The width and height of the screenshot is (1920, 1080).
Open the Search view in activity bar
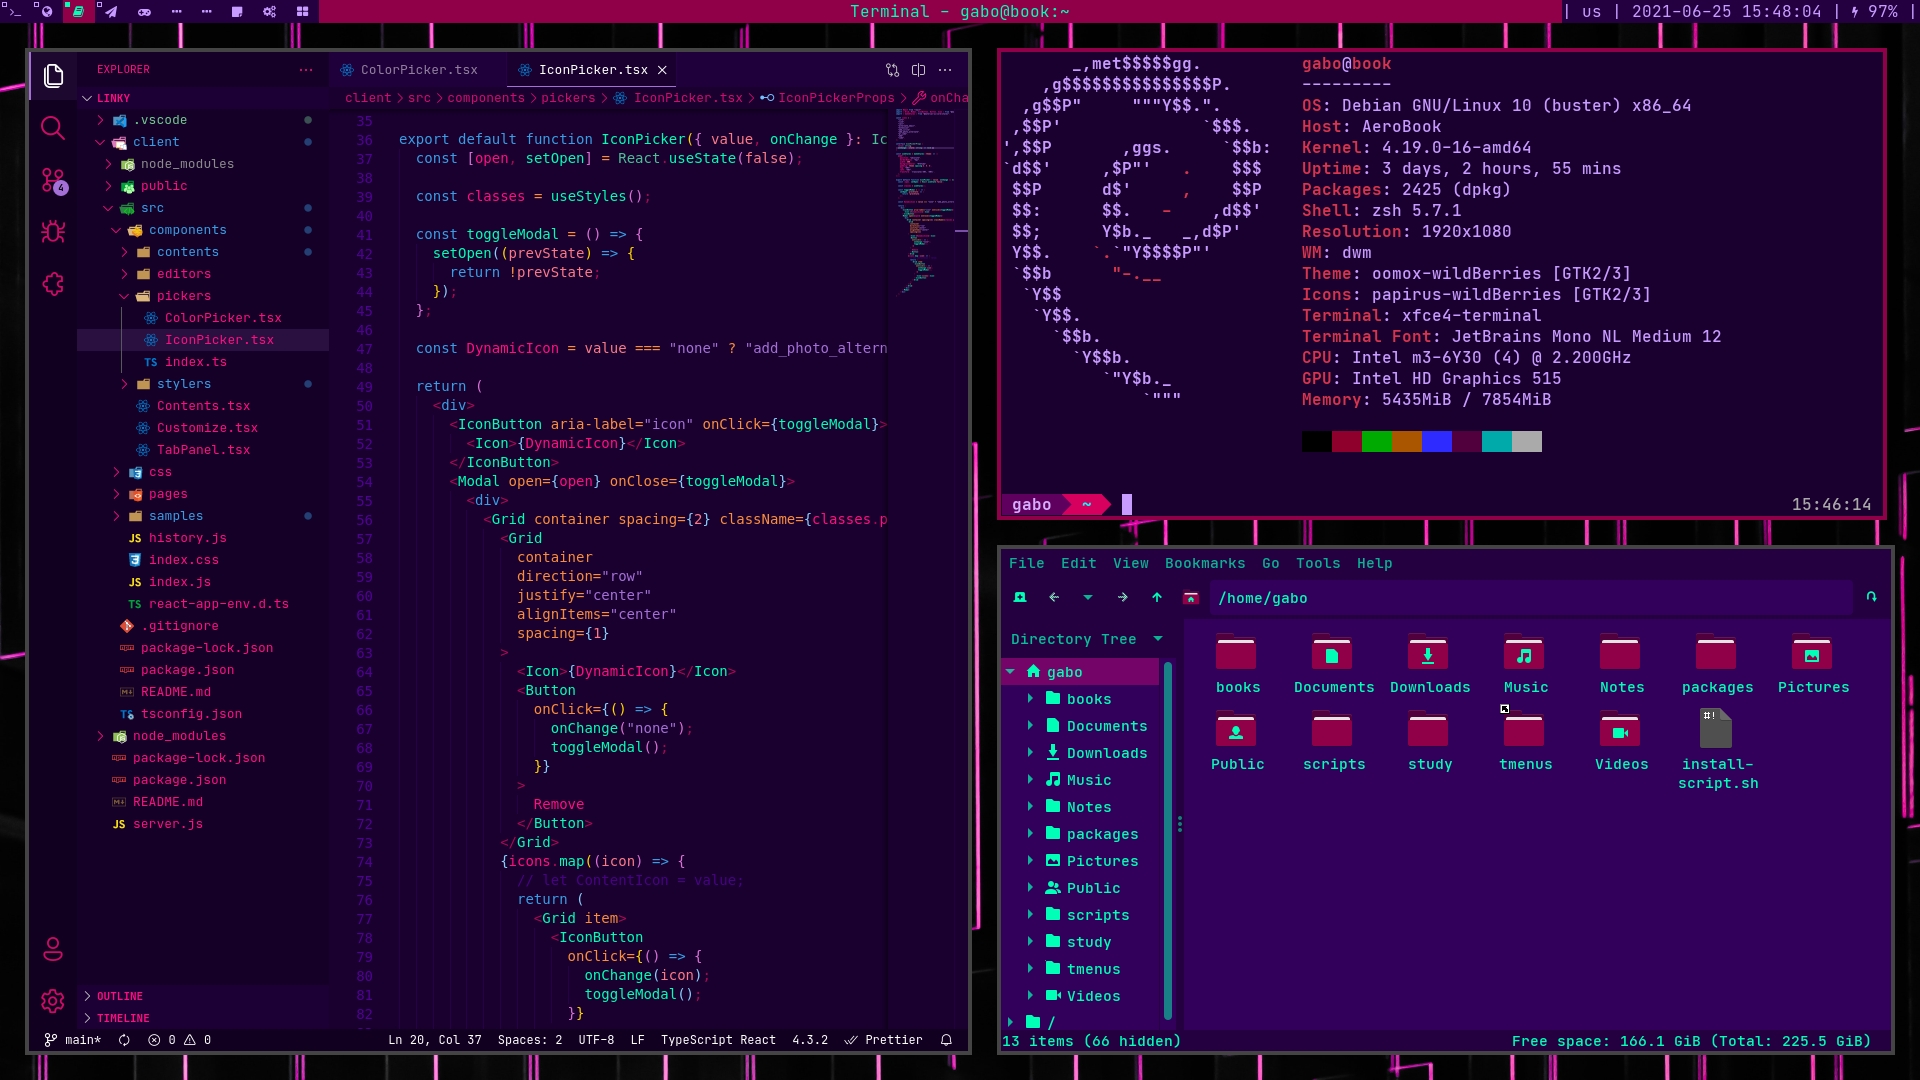click(x=53, y=128)
